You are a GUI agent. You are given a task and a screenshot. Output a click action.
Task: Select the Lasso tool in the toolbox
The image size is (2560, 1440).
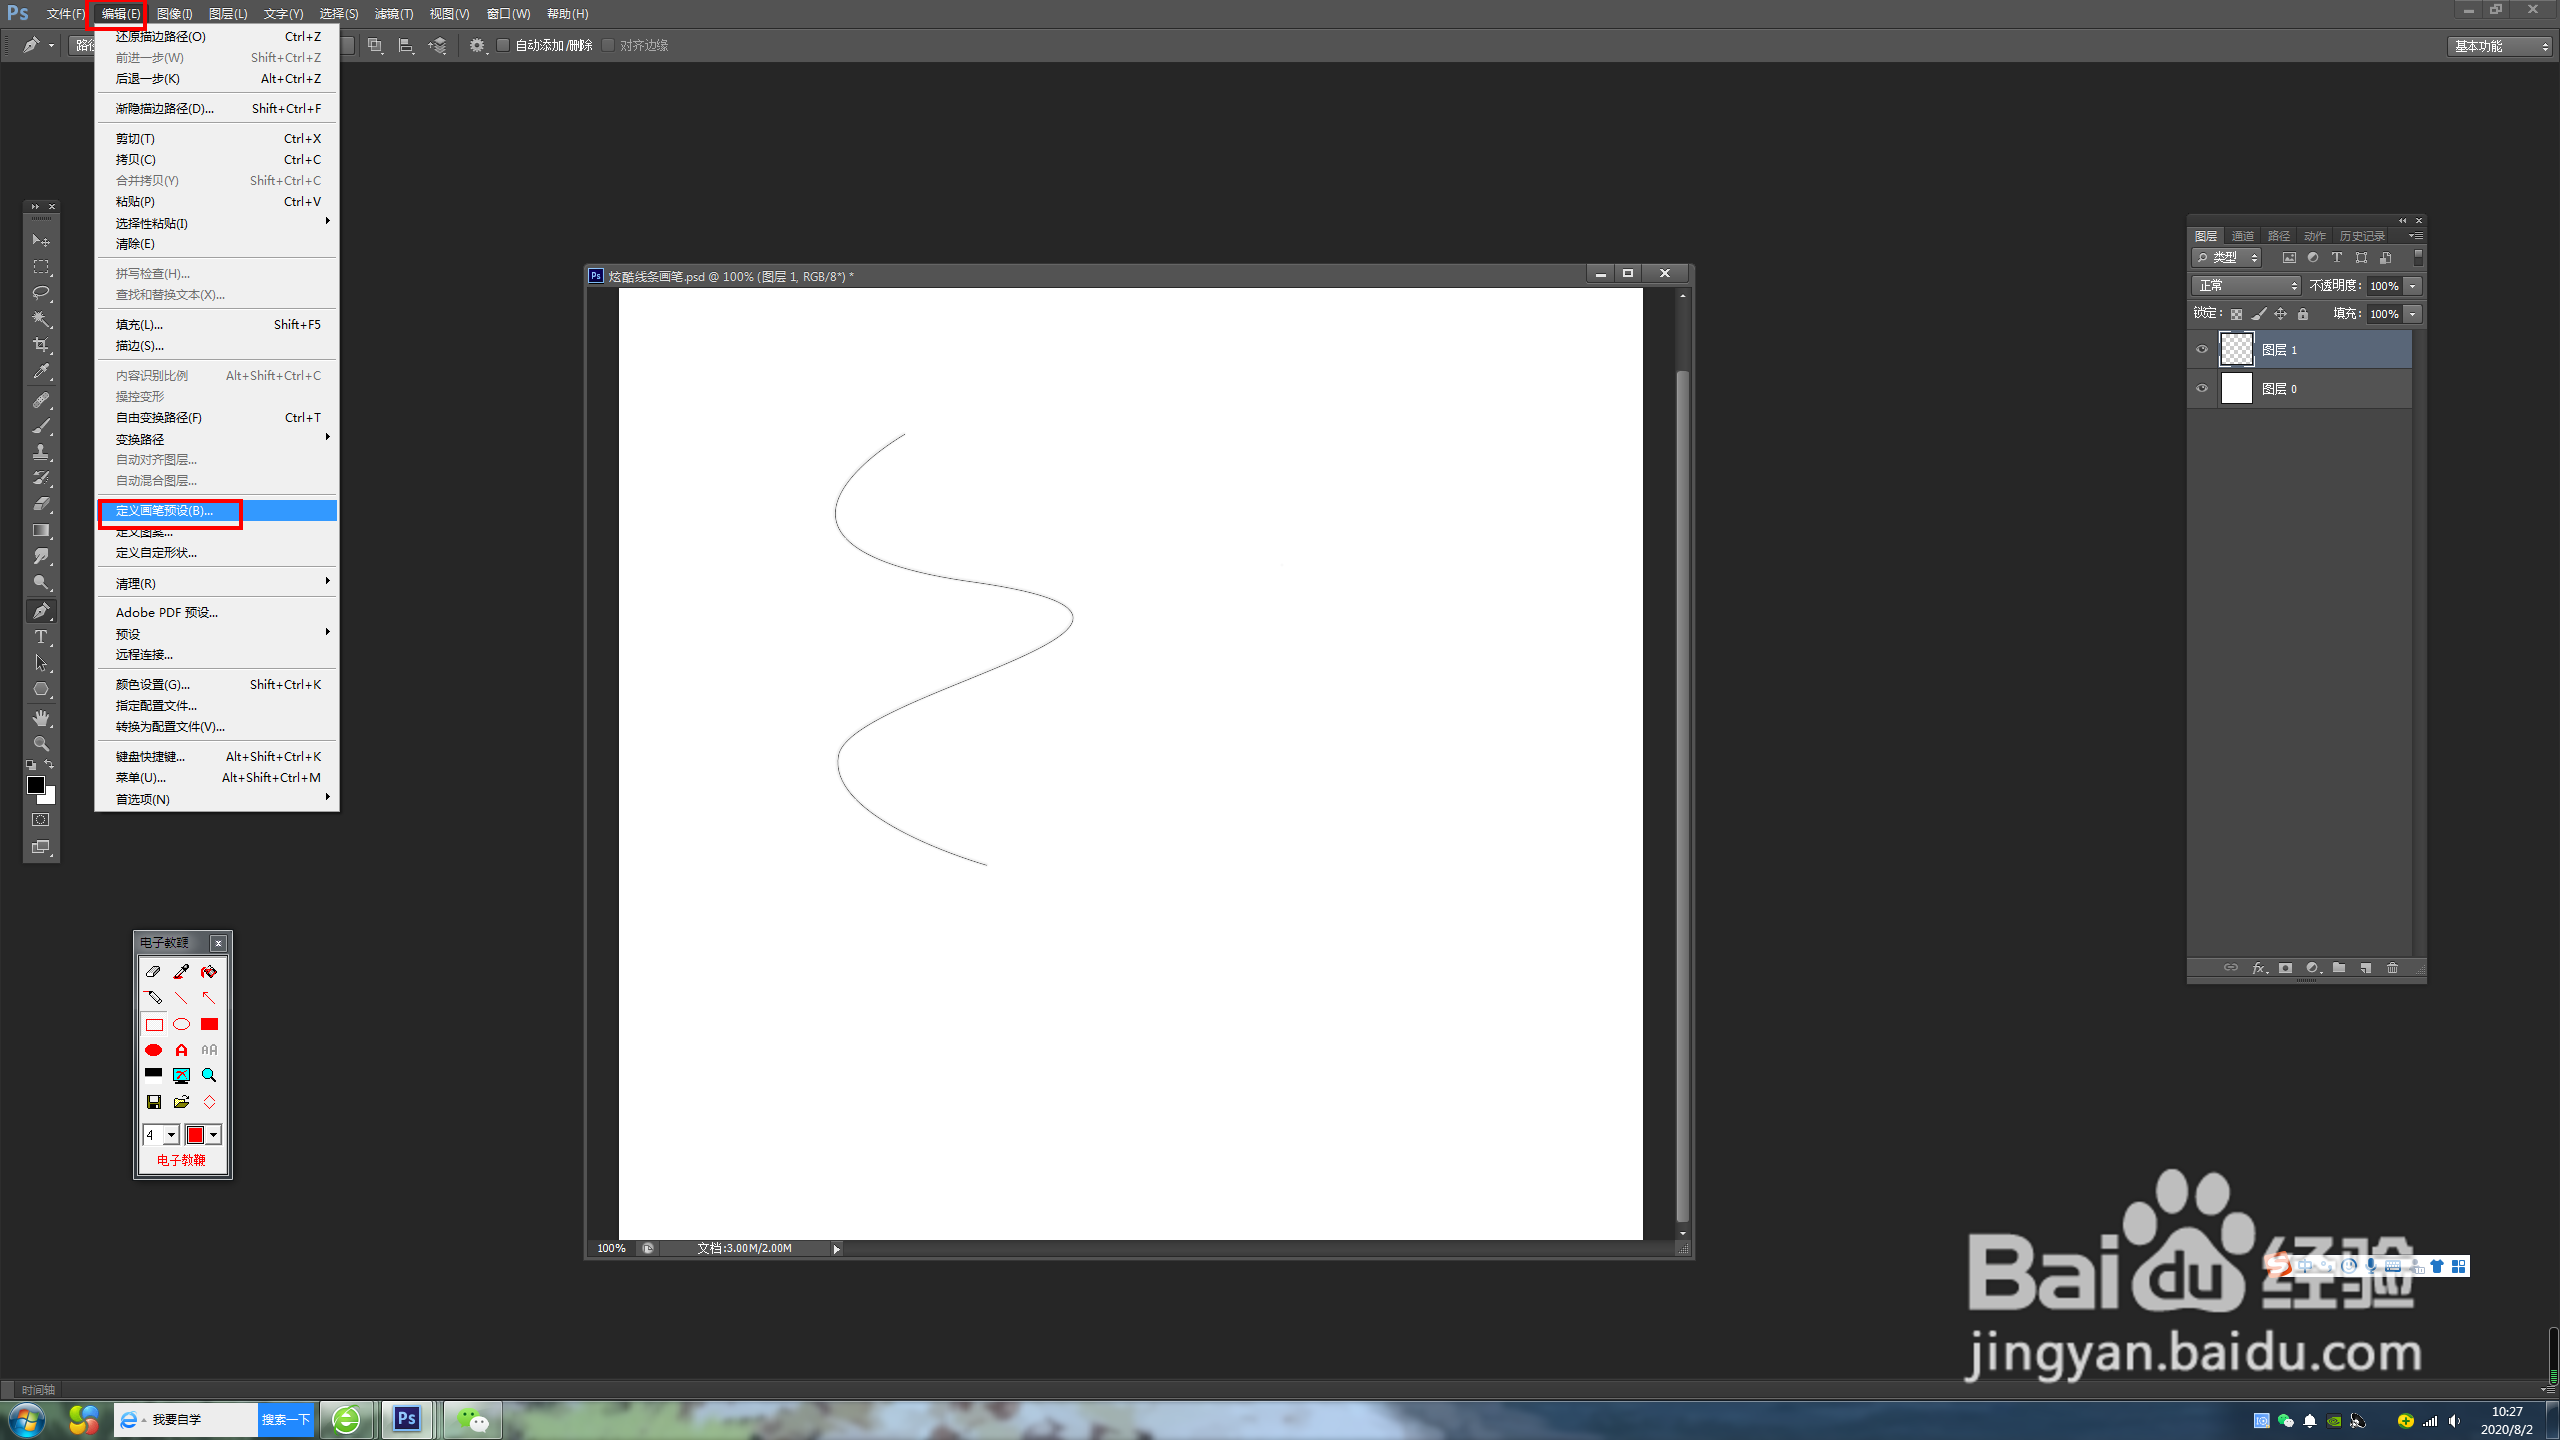[x=41, y=293]
